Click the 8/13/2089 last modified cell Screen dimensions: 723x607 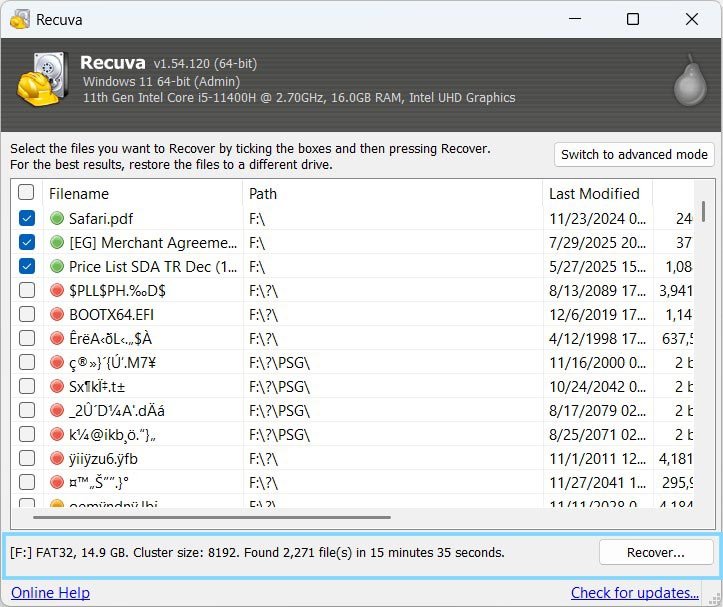[x=597, y=291]
